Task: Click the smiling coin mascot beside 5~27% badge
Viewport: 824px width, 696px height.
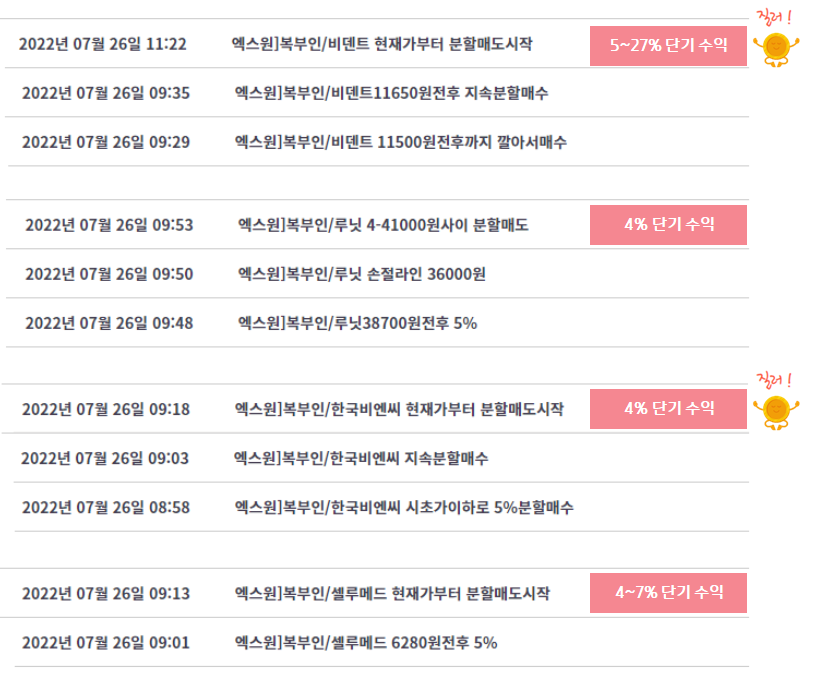Action: click(776, 49)
